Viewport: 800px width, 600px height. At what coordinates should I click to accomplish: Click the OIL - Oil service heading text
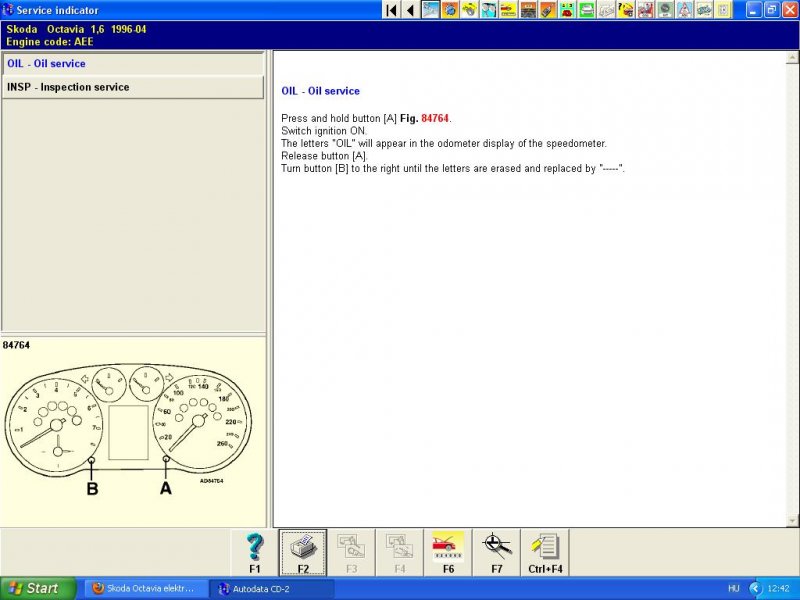[320, 91]
